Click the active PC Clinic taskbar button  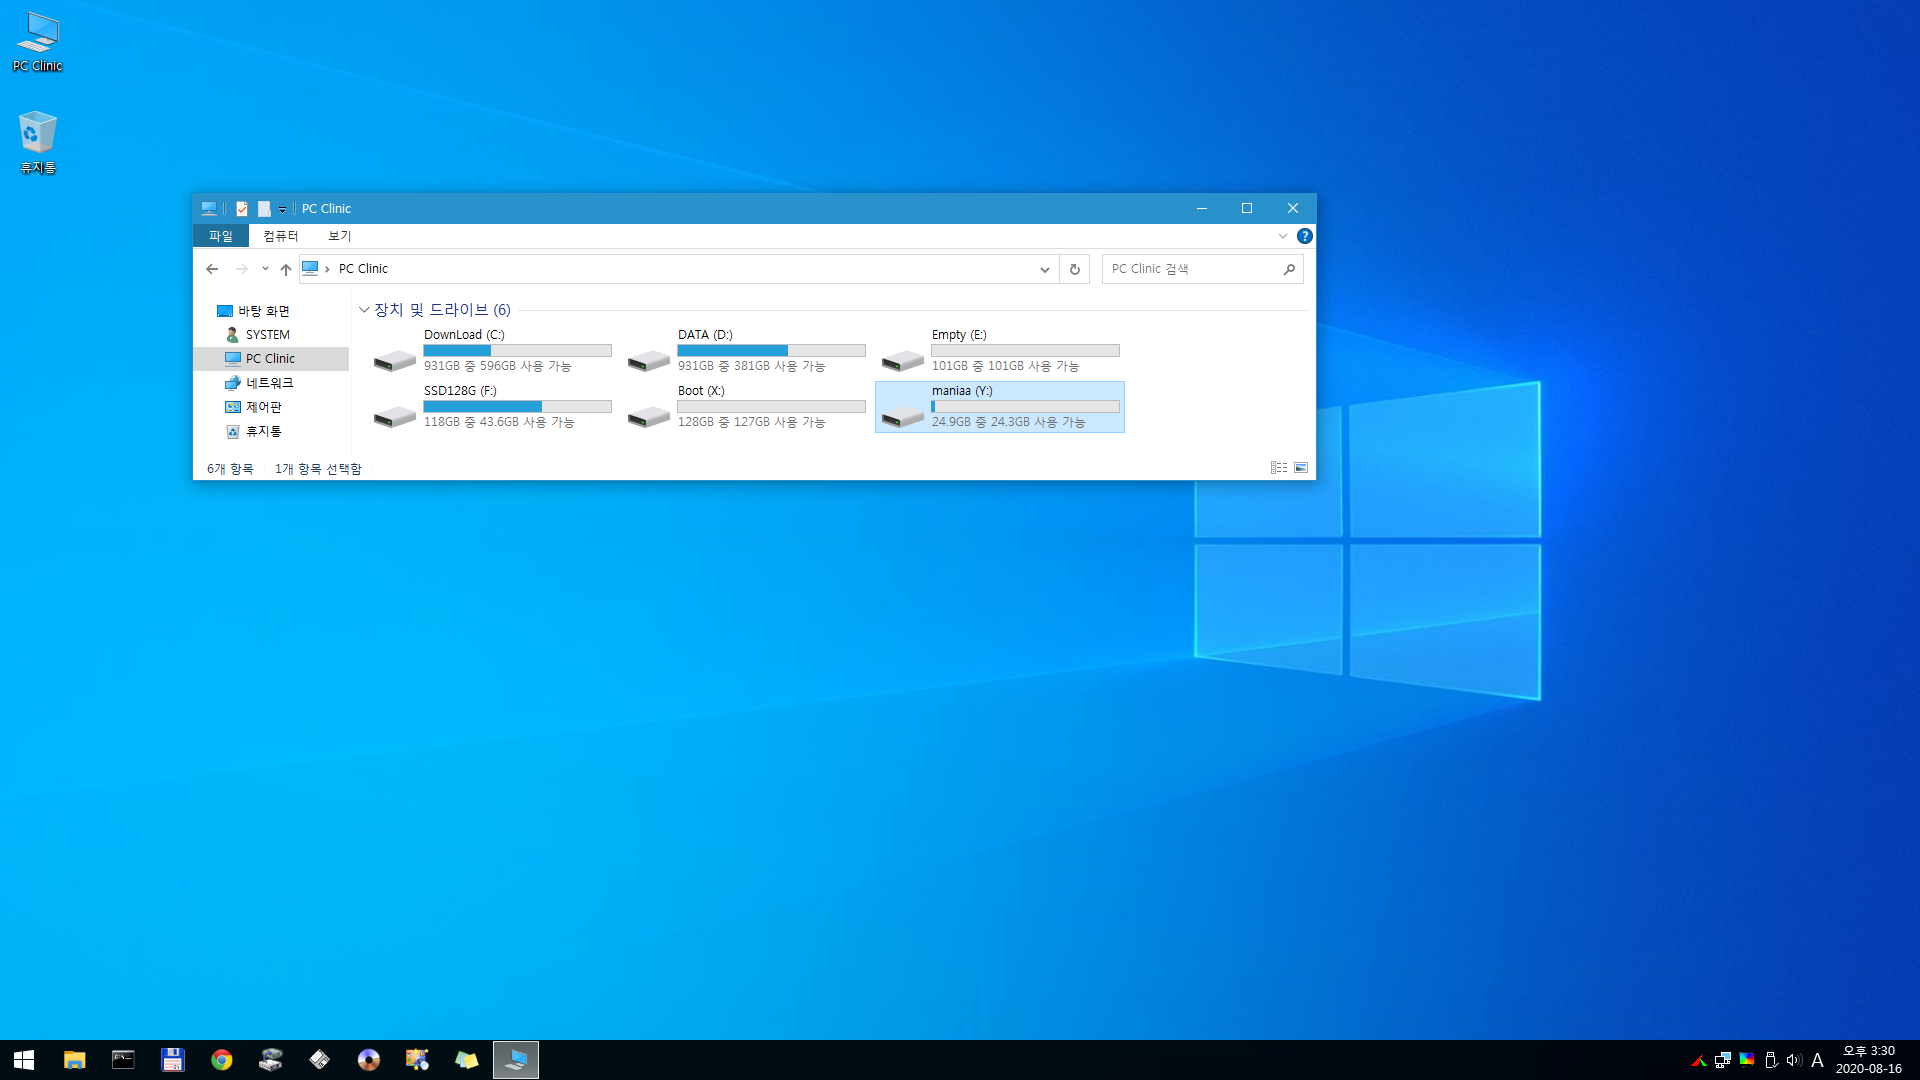pos(516,1060)
